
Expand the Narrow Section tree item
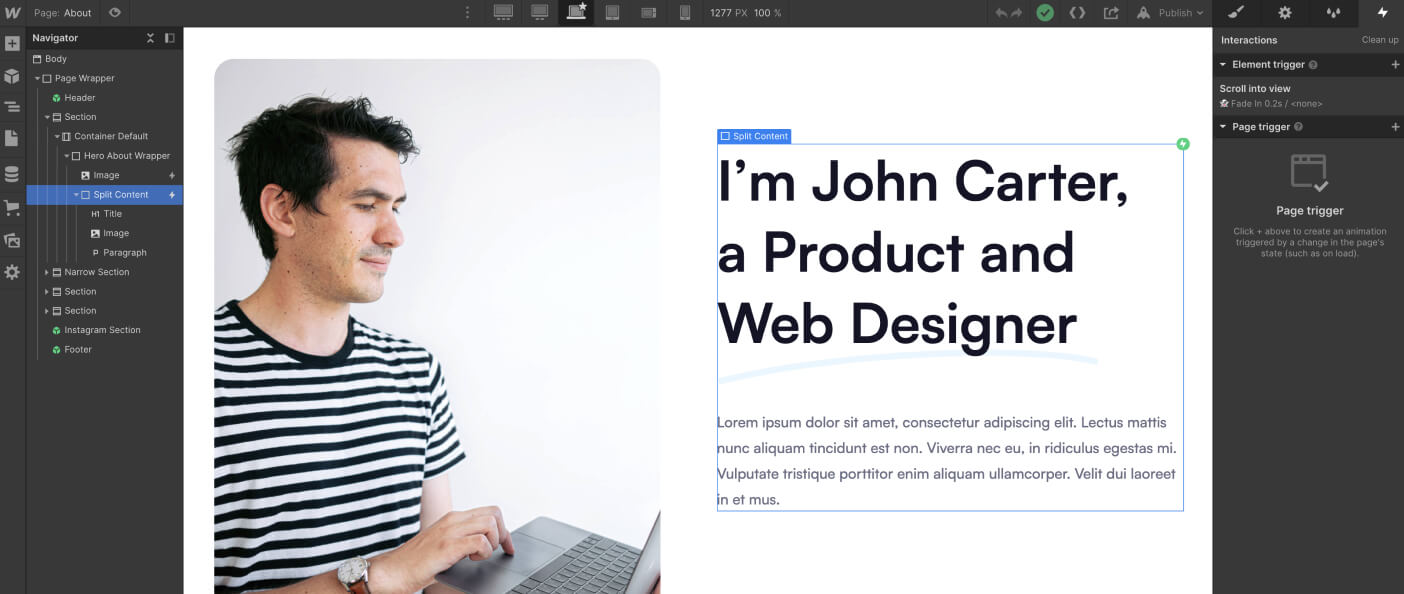(x=46, y=271)
